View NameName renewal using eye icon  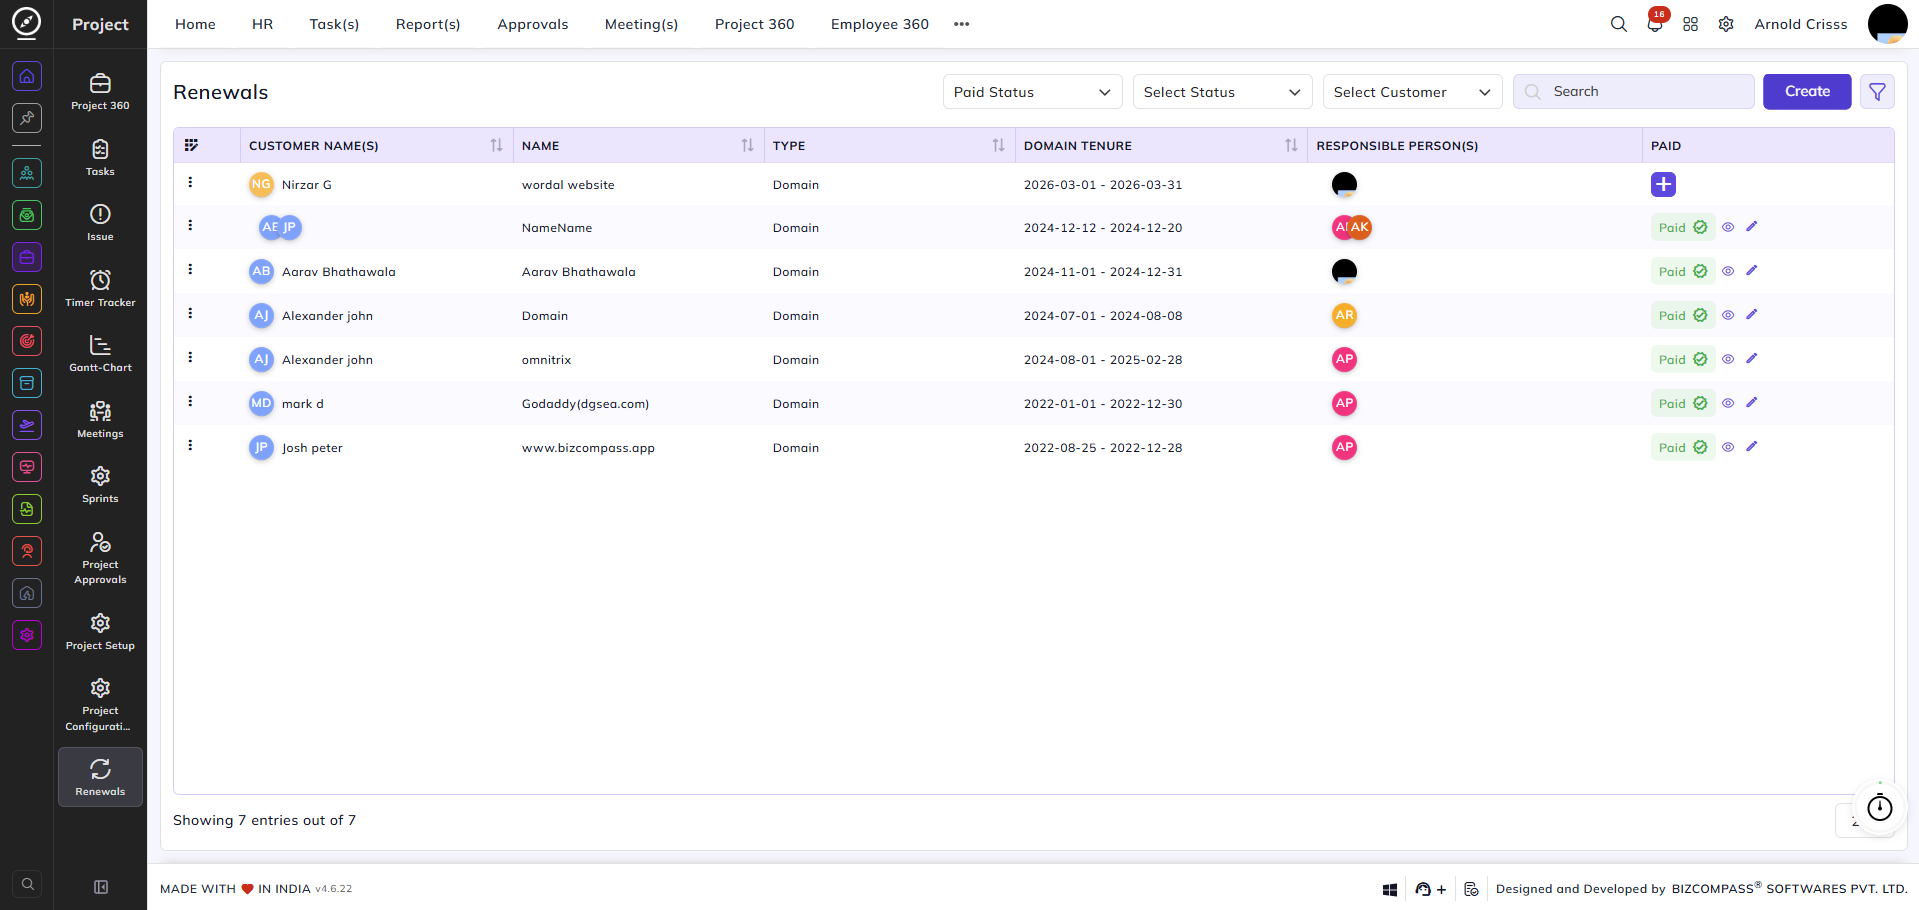pos(1727,228)
